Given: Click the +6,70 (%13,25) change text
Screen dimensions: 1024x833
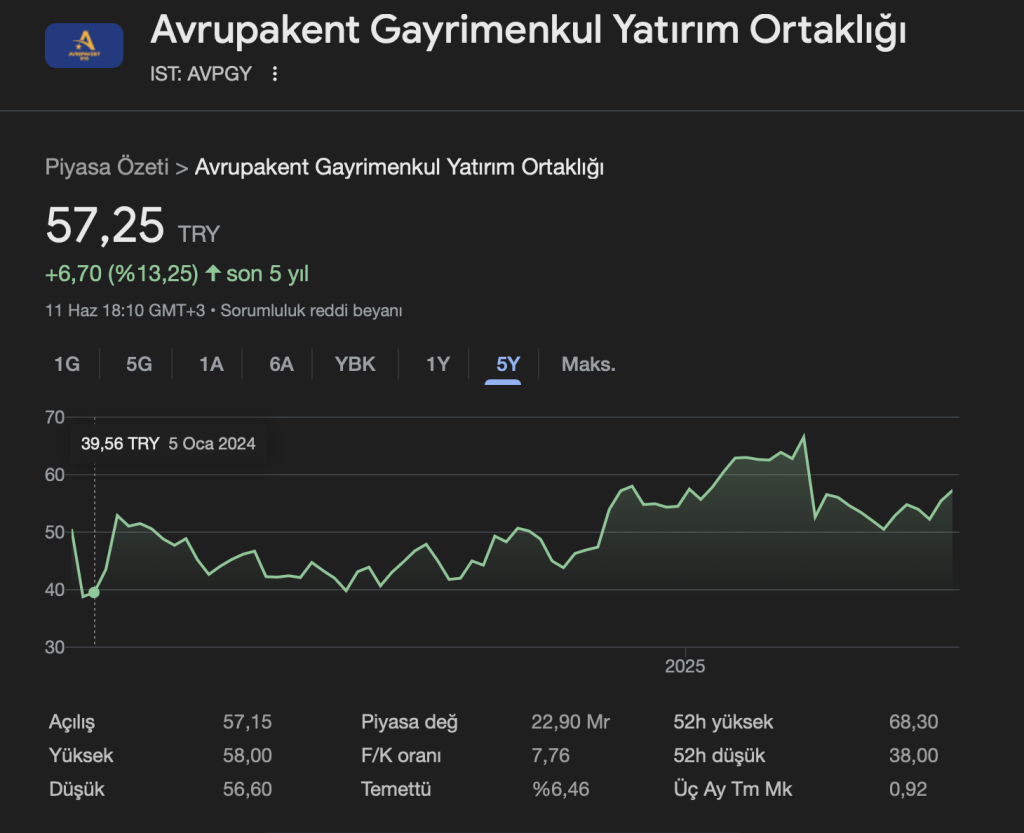Looking at the screenshot, I should coord(121,274).
